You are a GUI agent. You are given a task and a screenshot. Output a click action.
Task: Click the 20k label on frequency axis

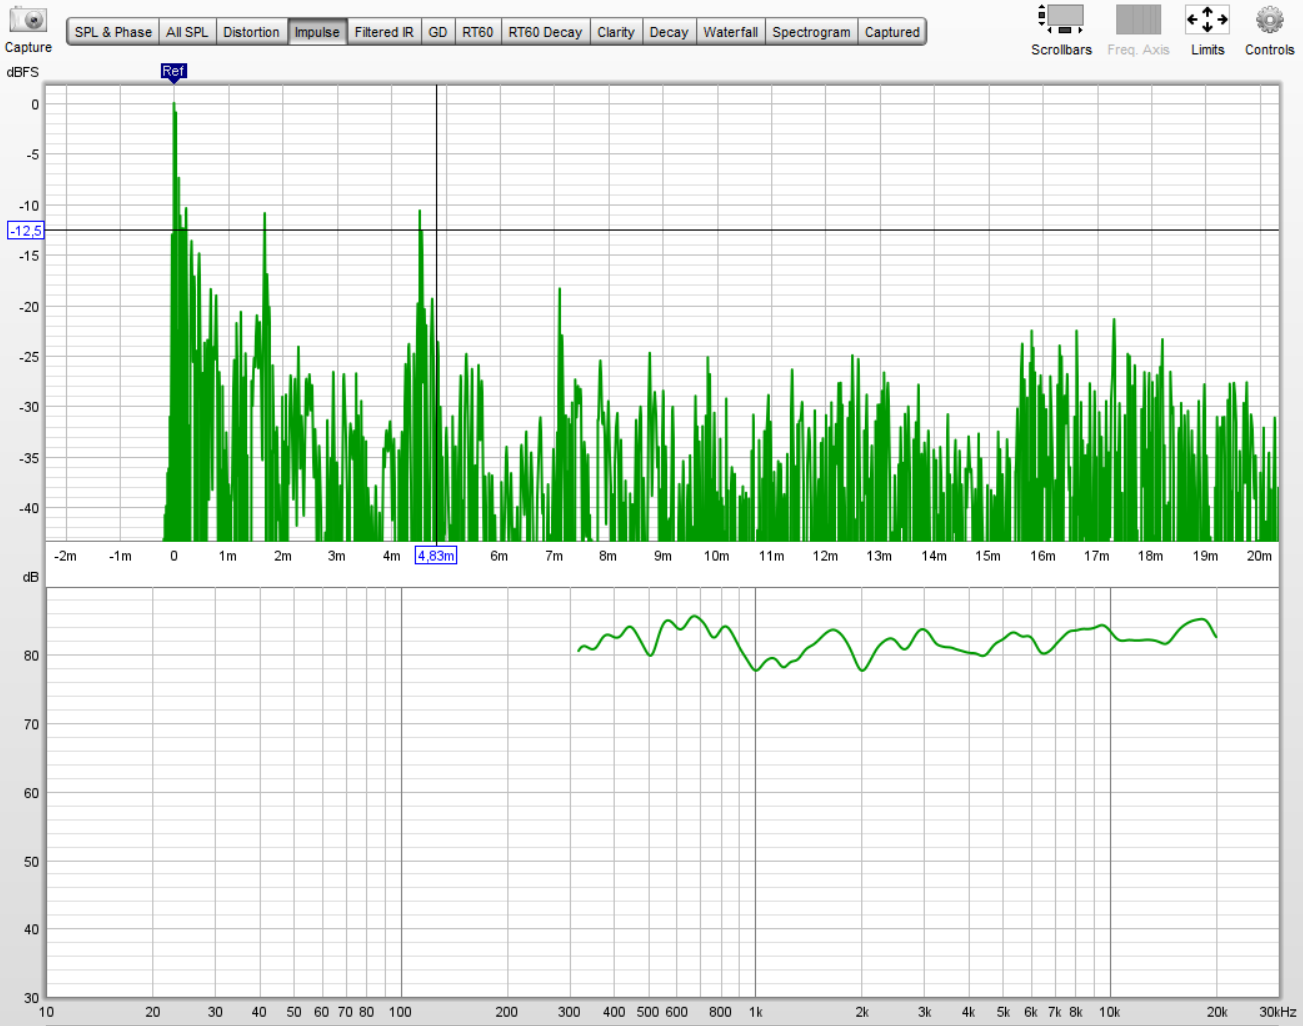click(1217, 1012)
